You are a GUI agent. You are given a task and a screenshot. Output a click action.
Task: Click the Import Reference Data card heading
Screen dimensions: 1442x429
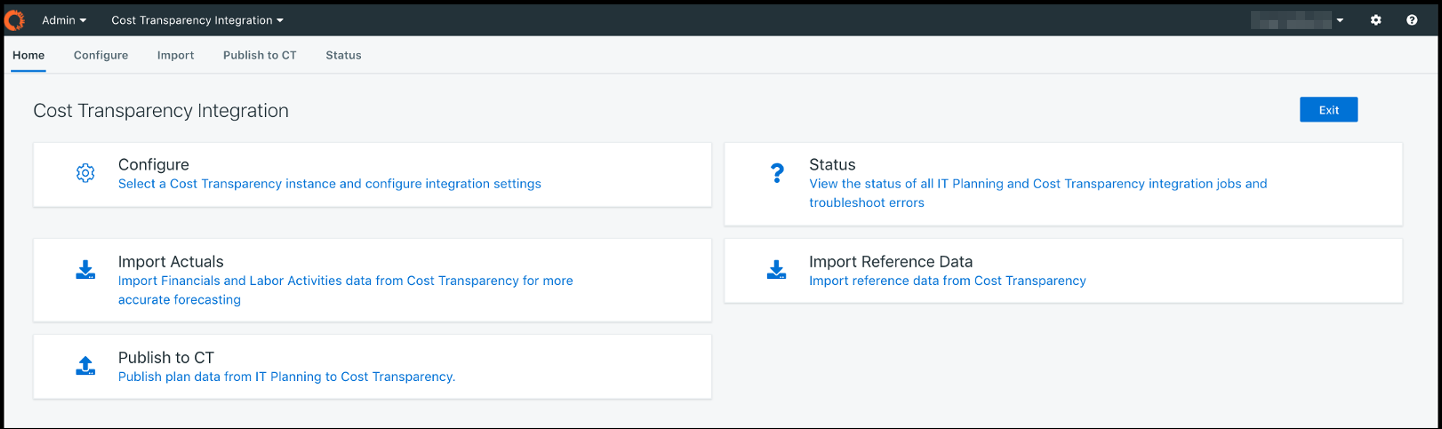coord(891,262)
